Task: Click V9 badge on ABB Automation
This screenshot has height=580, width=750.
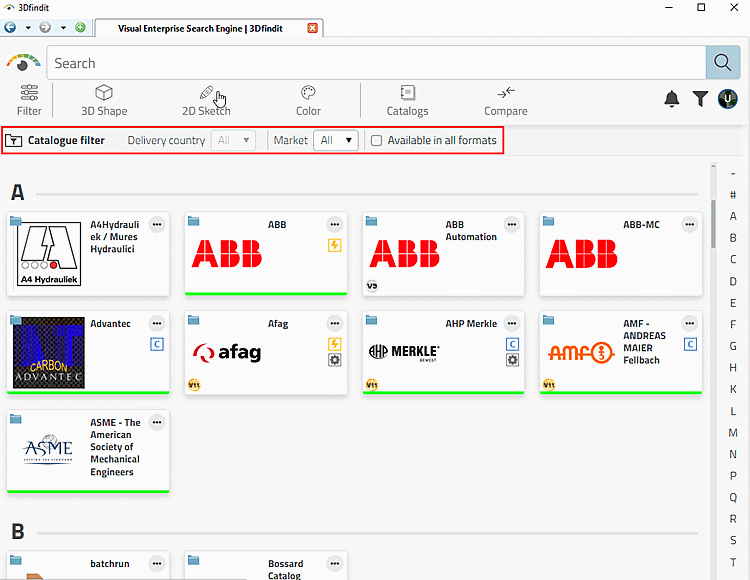Action: coord(372,285)
